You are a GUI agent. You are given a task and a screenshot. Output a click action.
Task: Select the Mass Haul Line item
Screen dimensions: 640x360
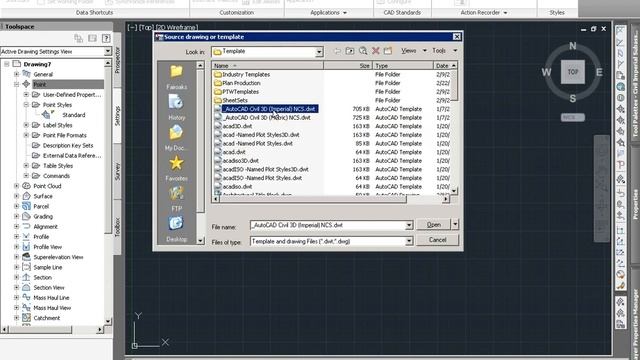tap(51, 298)
